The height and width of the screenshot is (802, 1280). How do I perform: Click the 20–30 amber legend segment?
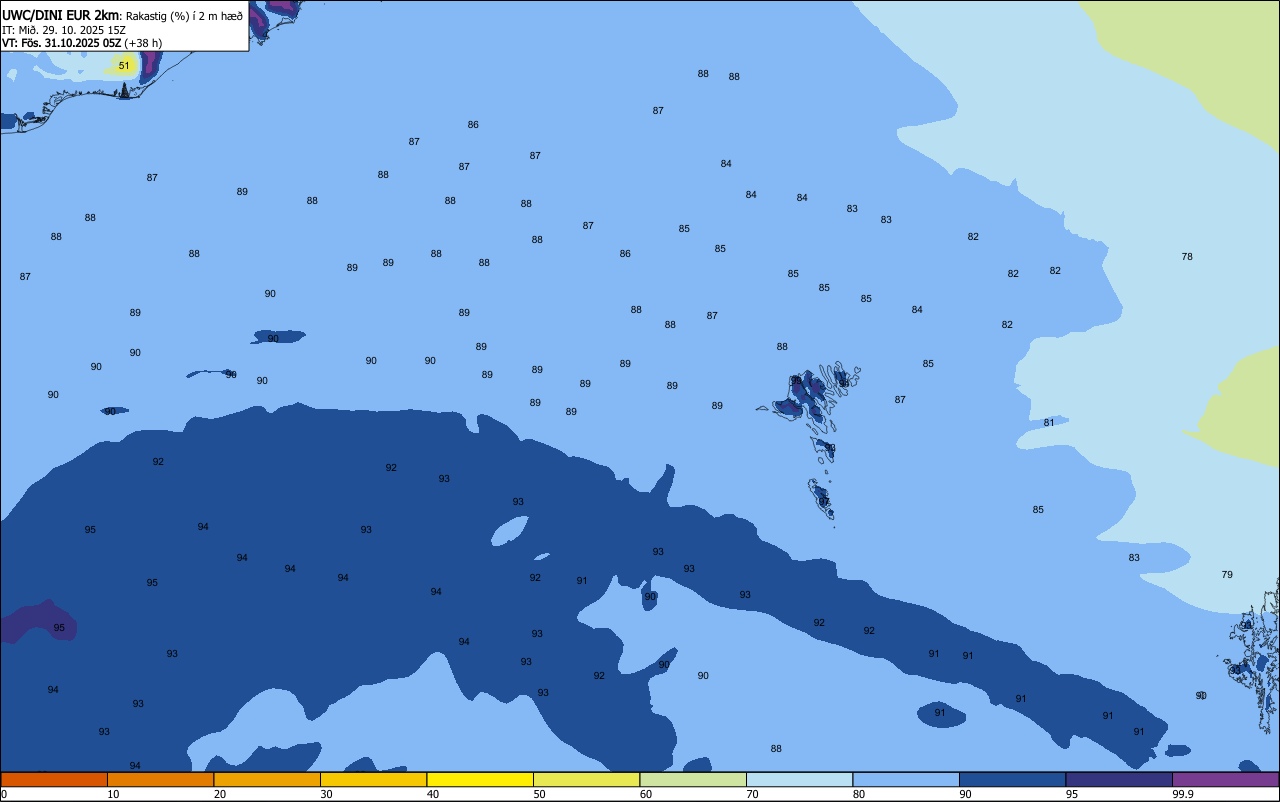coord(267,779)
